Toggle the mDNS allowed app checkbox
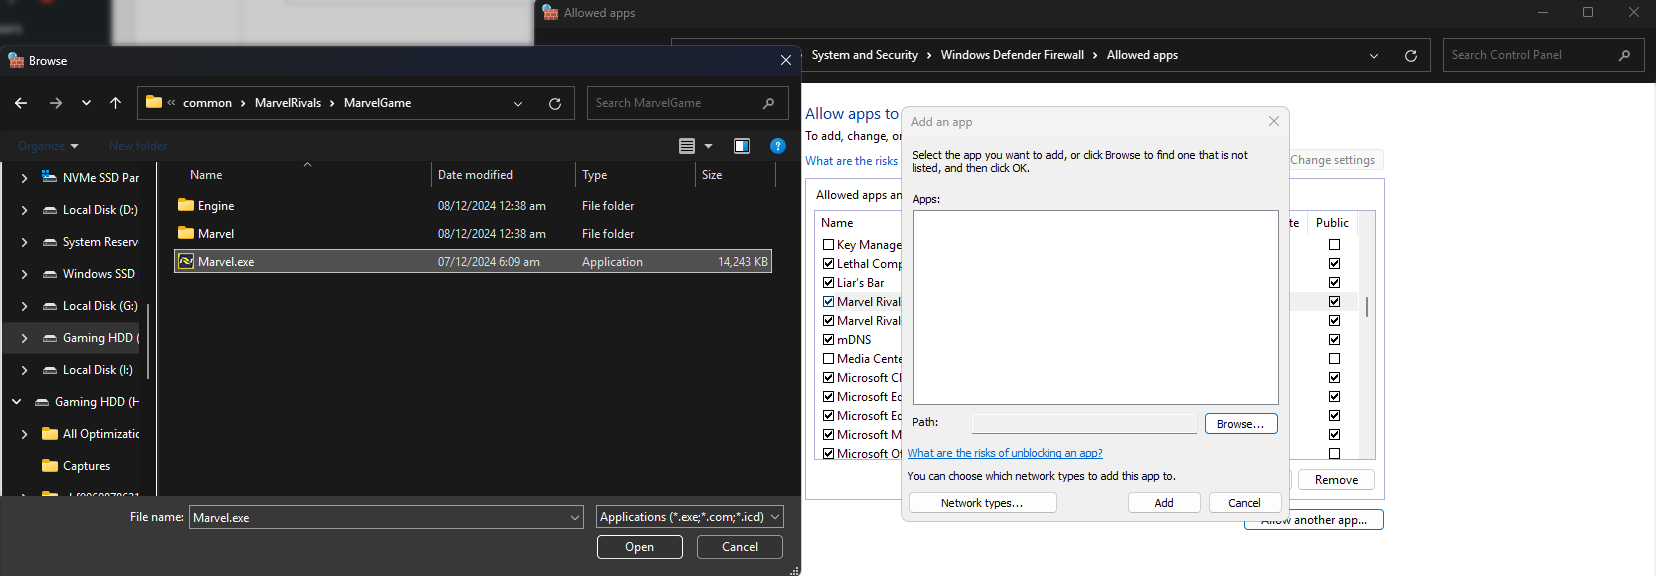Image resolution: width=1656 pixels, height=576 pixels. [x=828, y=340]
